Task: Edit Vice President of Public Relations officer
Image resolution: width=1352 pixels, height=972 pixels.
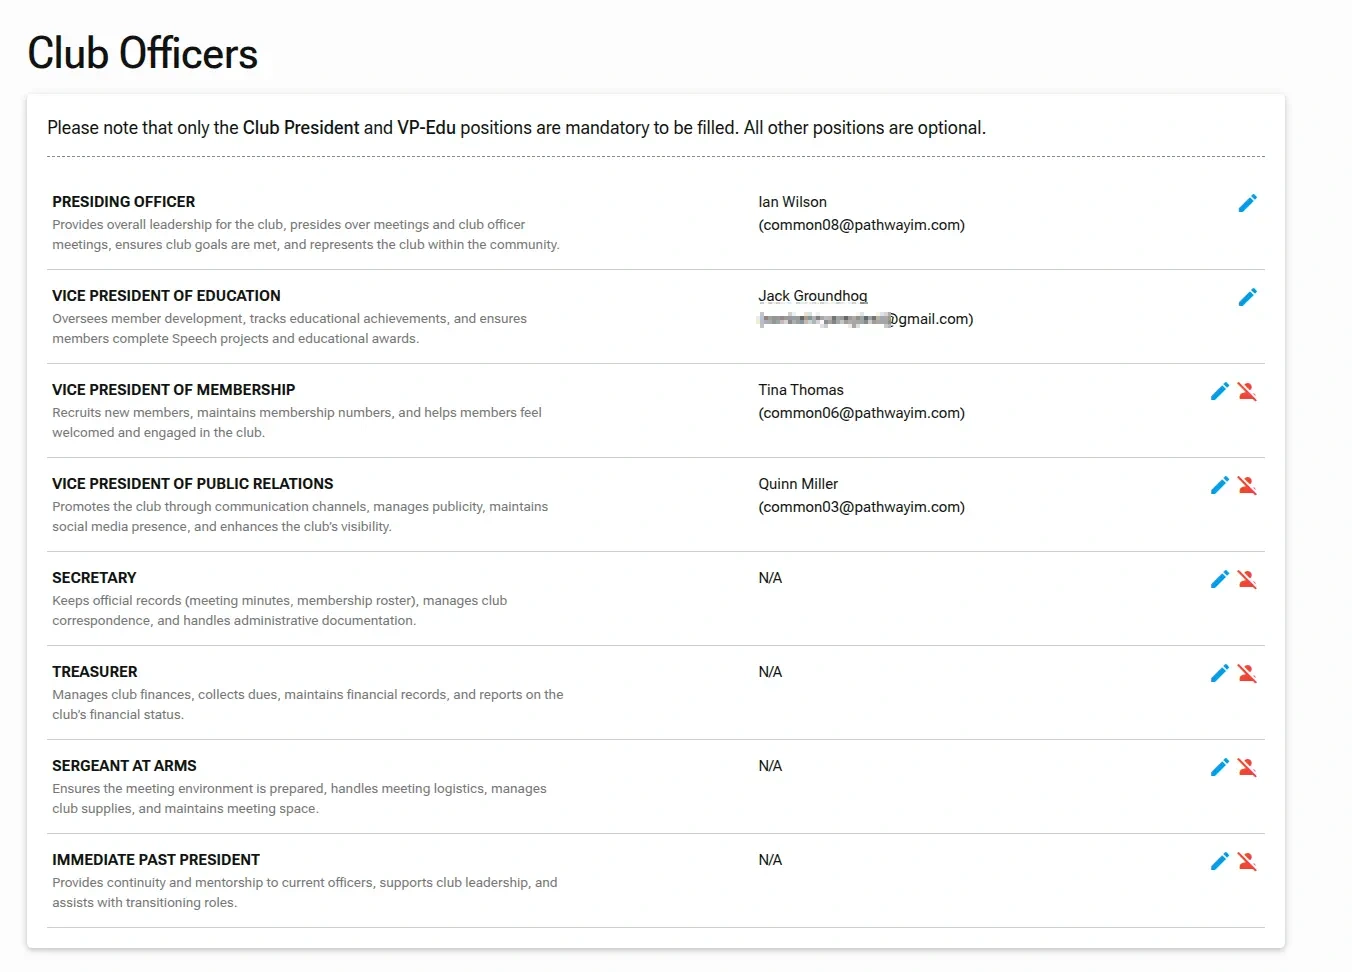Action: point(1219,486)
